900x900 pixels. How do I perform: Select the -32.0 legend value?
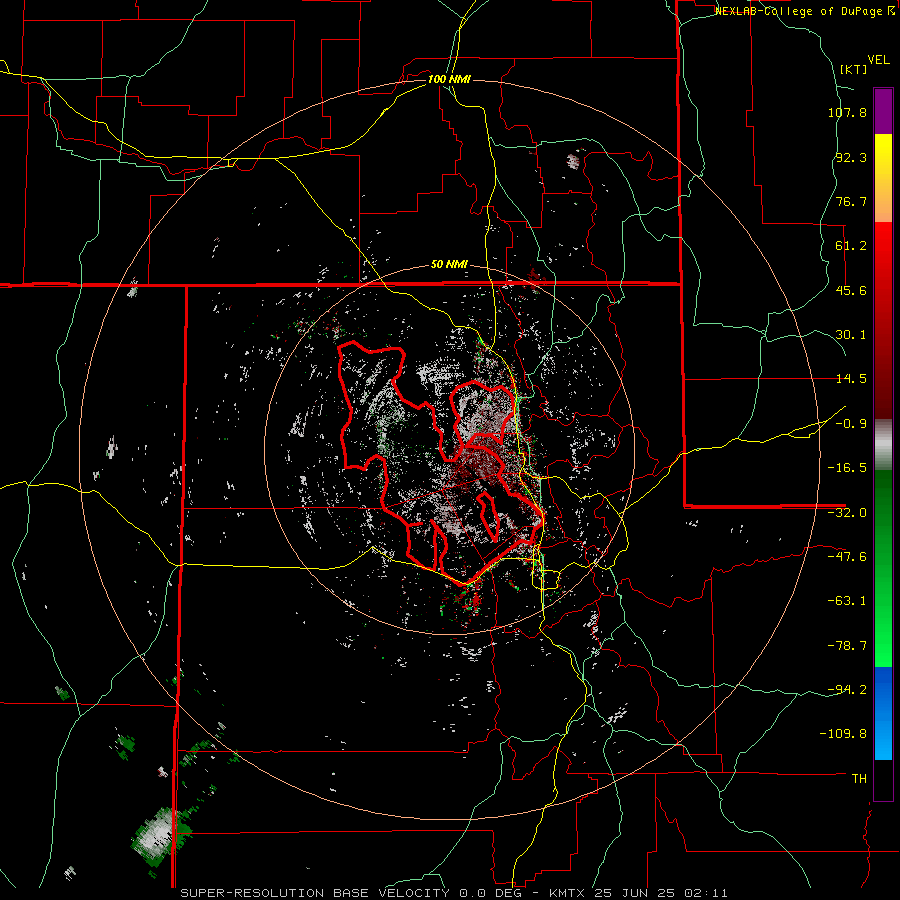click(847, 513)
